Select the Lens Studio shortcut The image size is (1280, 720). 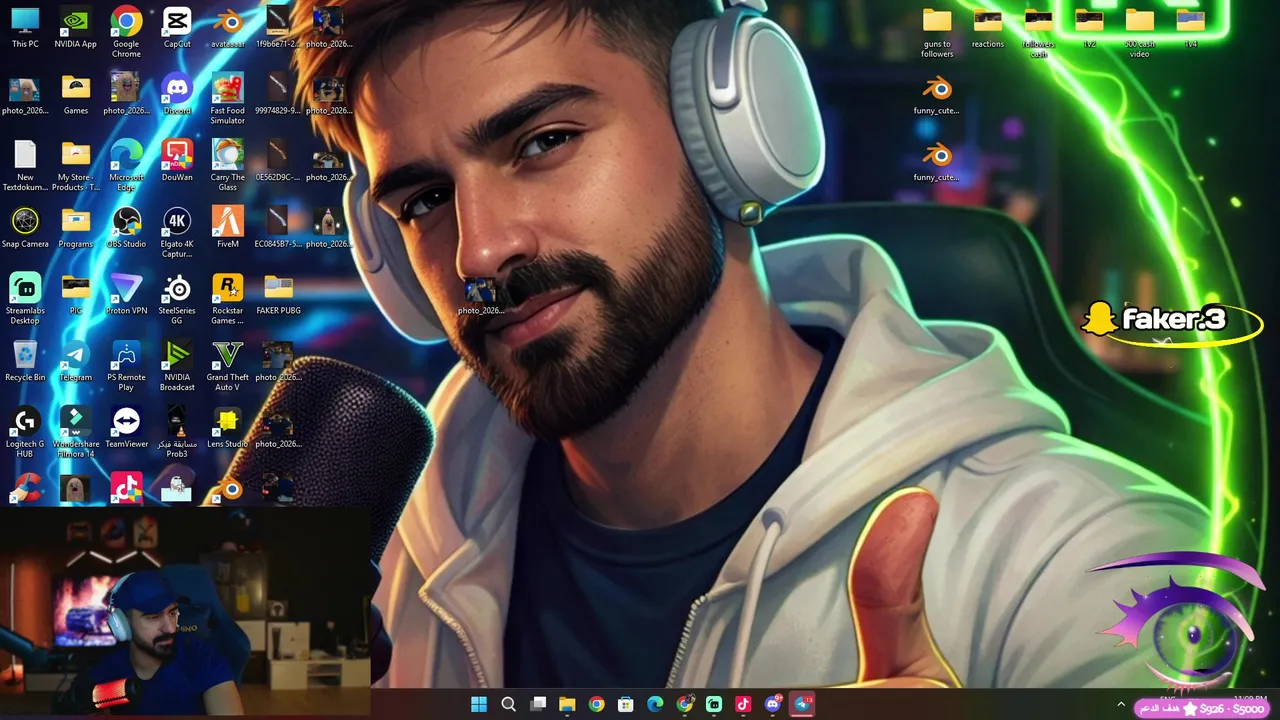click(228, 428)
